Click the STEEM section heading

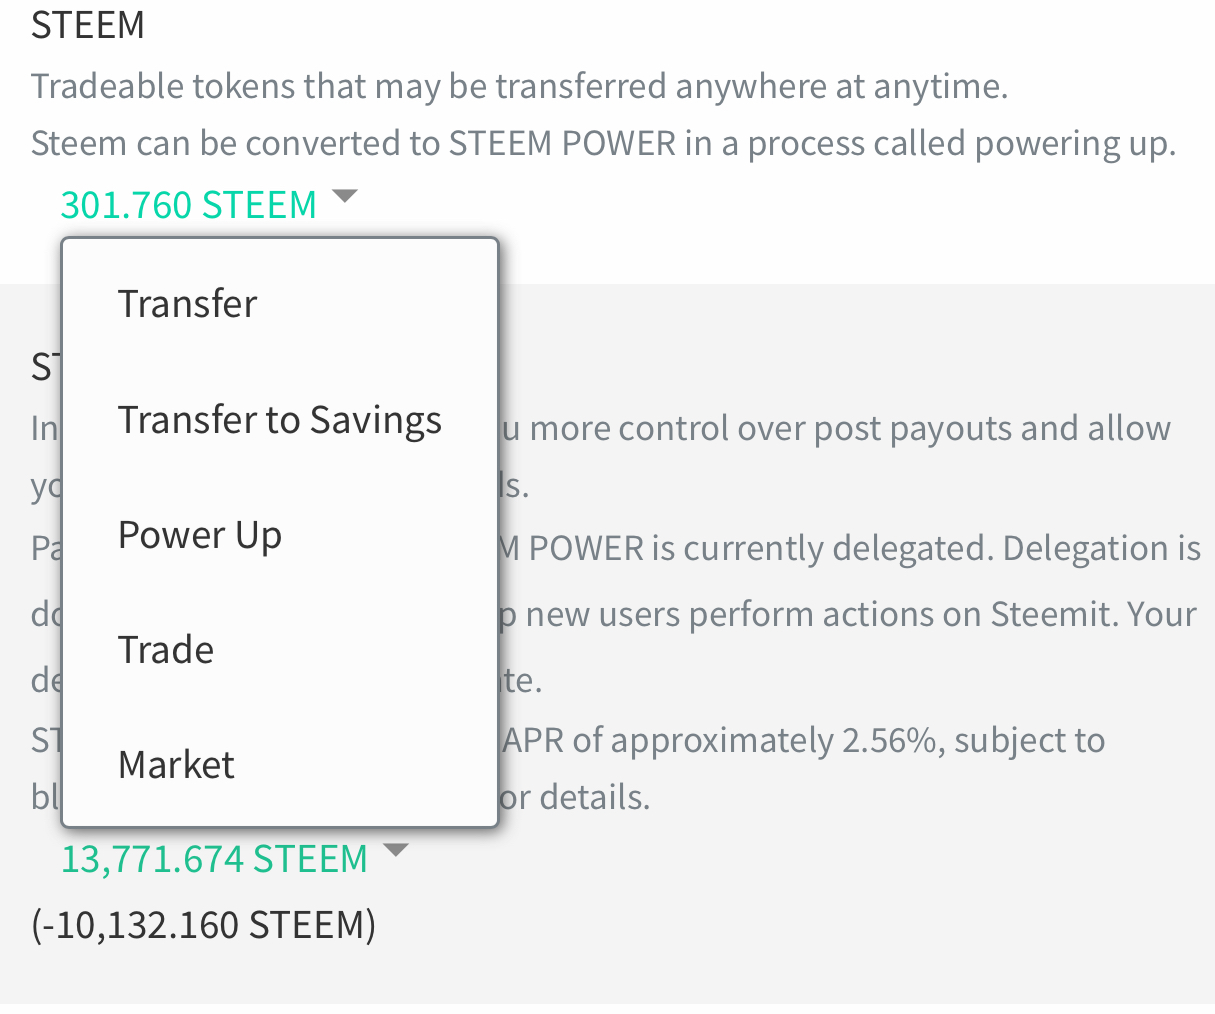tap(88, 25)
